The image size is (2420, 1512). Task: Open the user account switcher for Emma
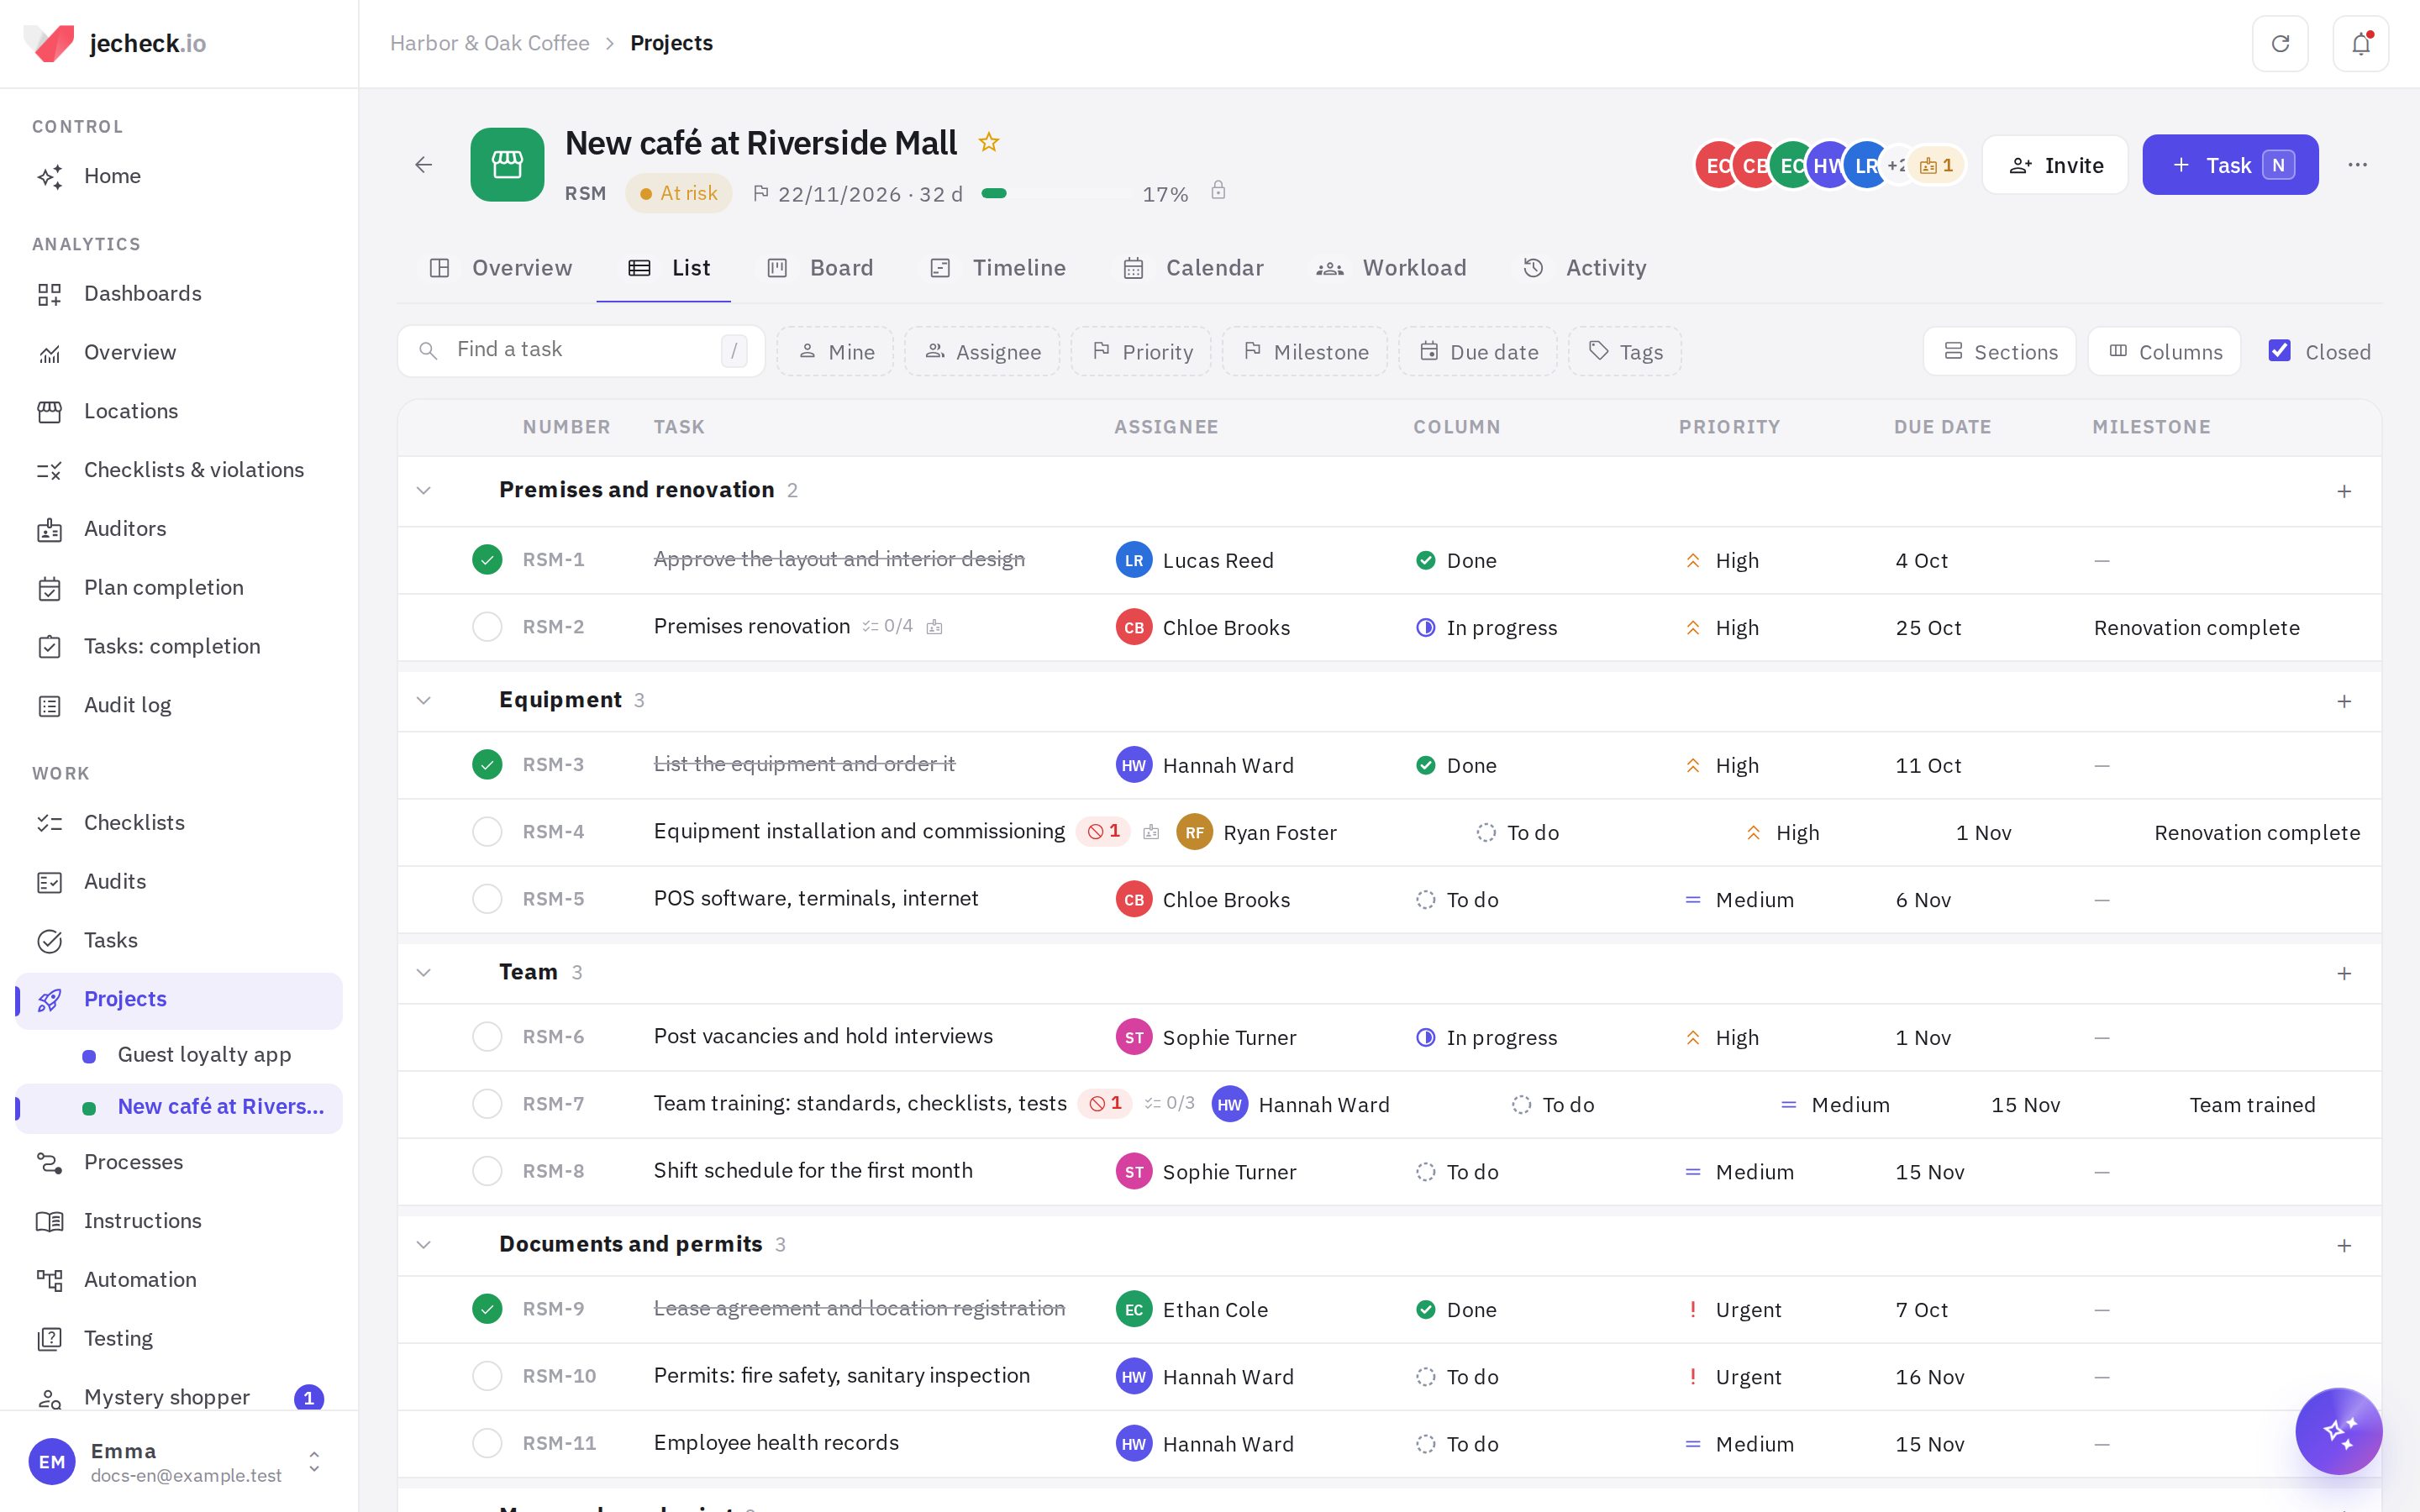coord(314,1462)
